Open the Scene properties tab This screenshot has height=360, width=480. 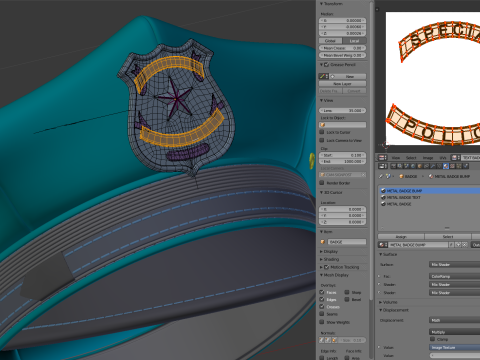406,166
